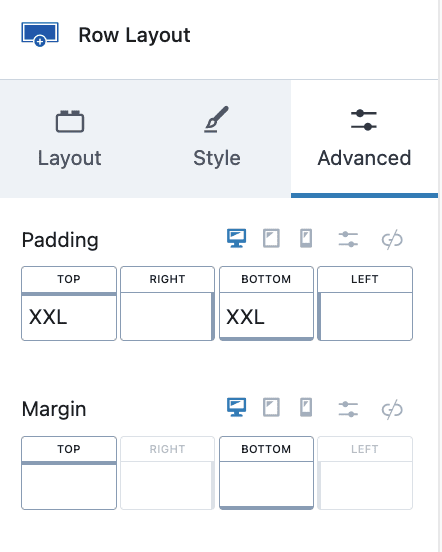Viewport: 442px width, 552px height.
Task: Open Padding Top XXL value selector
Action: click(69, 317)
